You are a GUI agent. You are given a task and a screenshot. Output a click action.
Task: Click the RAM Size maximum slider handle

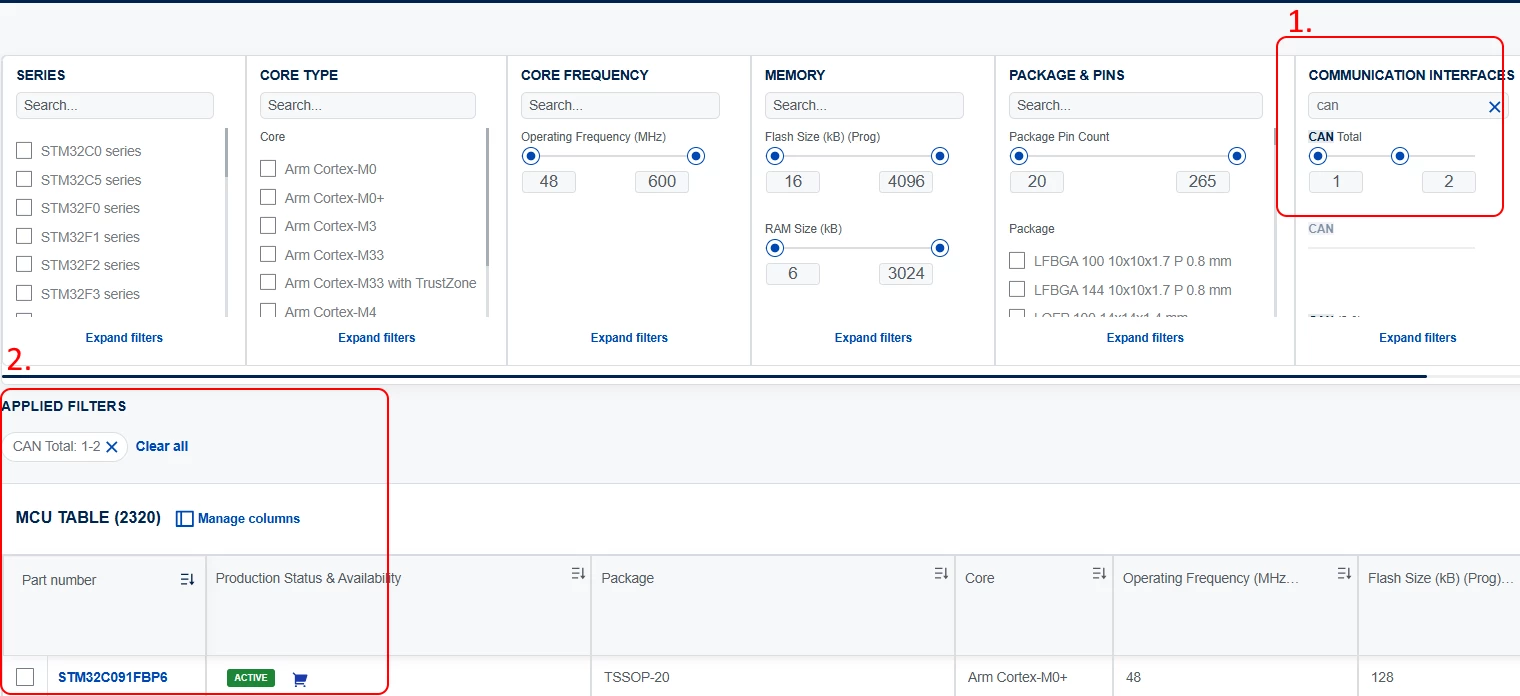(940, 248)
